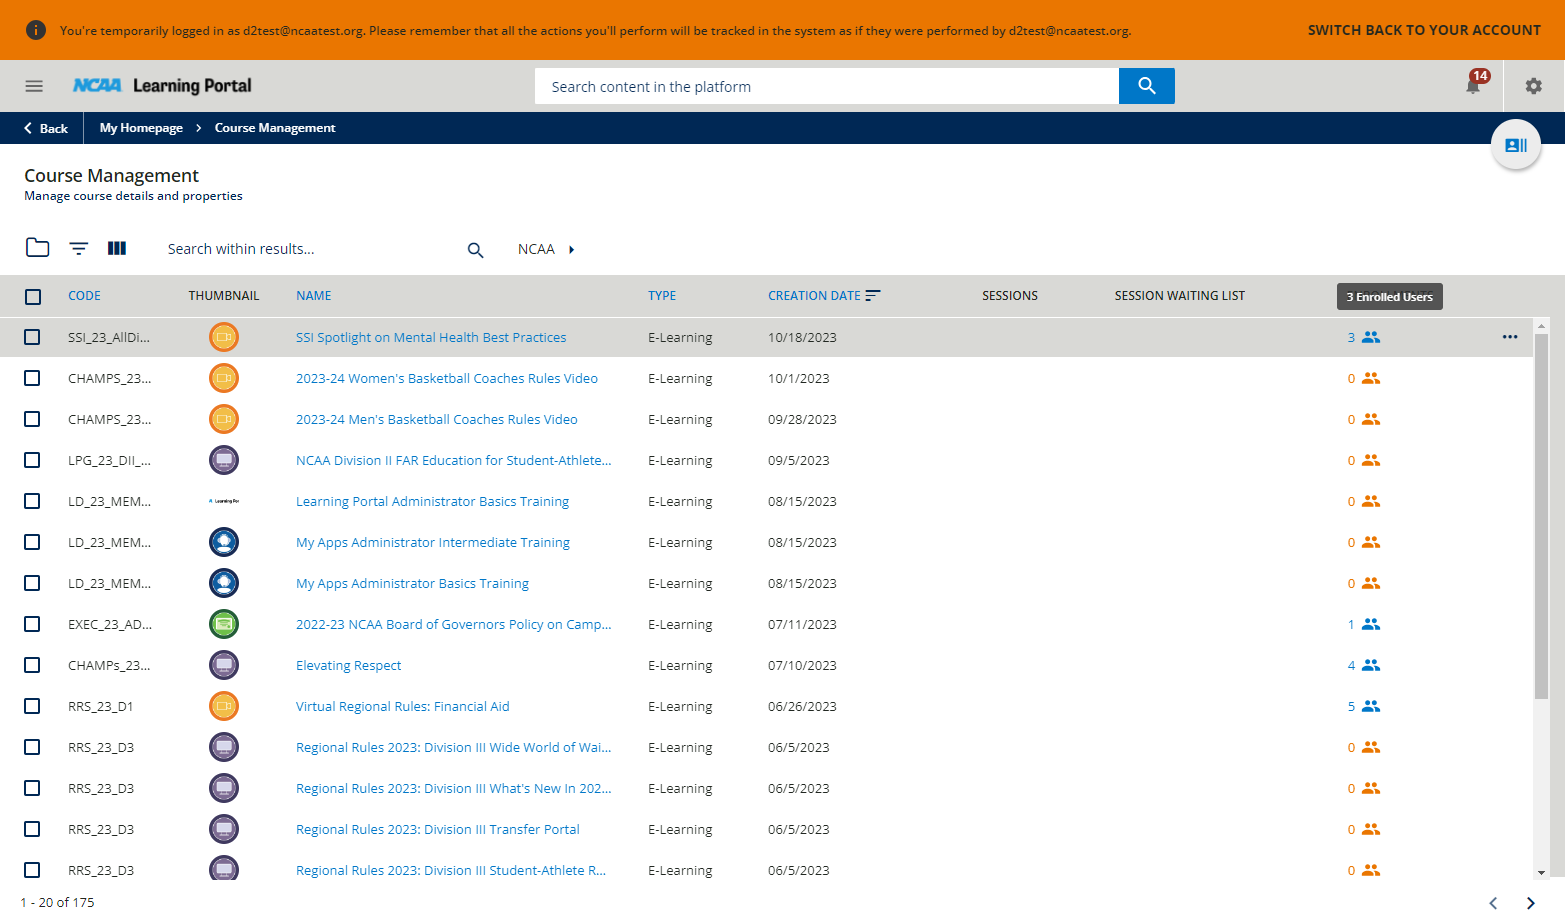Check the Women's Basketball Coaches Rules Video row
Viewport: 1565px width, 923px height.
point(32,378)
